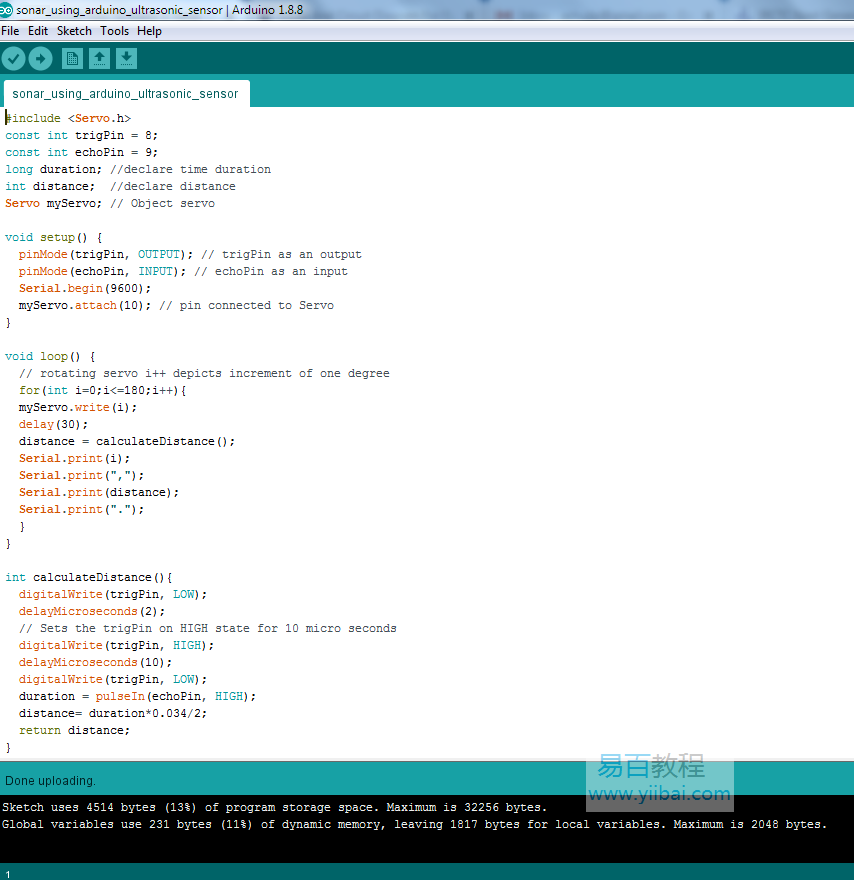The width and height of the screenshot is (854, 880).
Task: Click the 'Done uploading.' status message
Action: tap(51, 780)
